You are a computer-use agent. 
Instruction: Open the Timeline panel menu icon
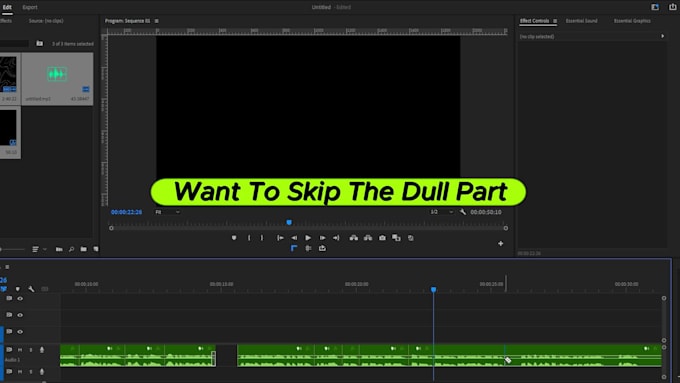click(7, 267)
